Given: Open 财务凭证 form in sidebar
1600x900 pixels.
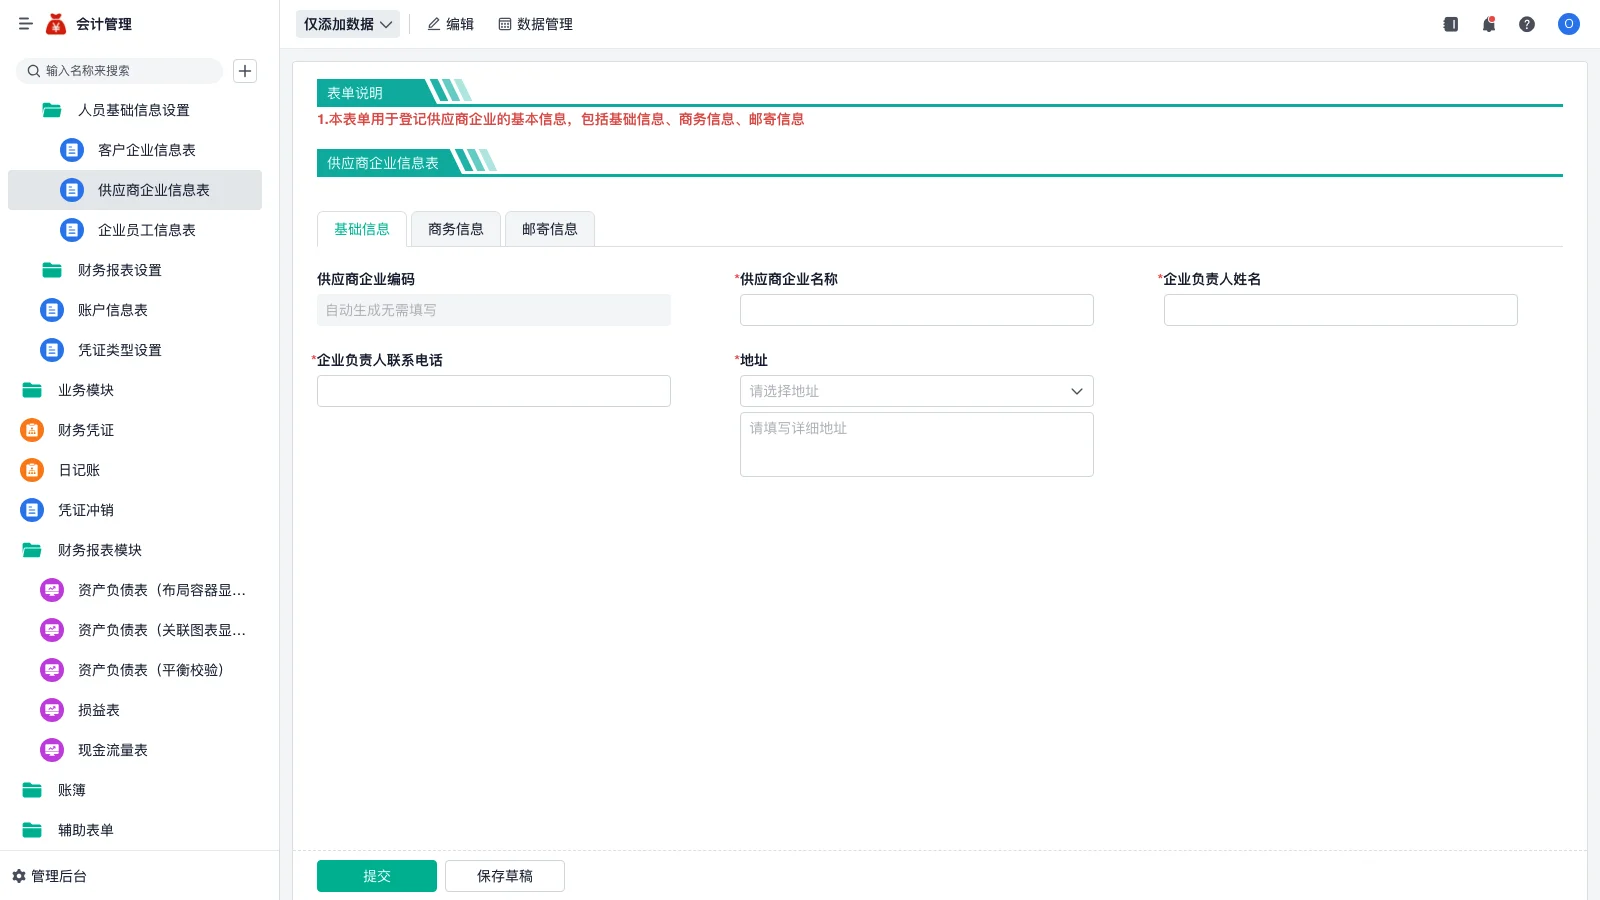Looking at the screenshot, I should pos(86,430).
